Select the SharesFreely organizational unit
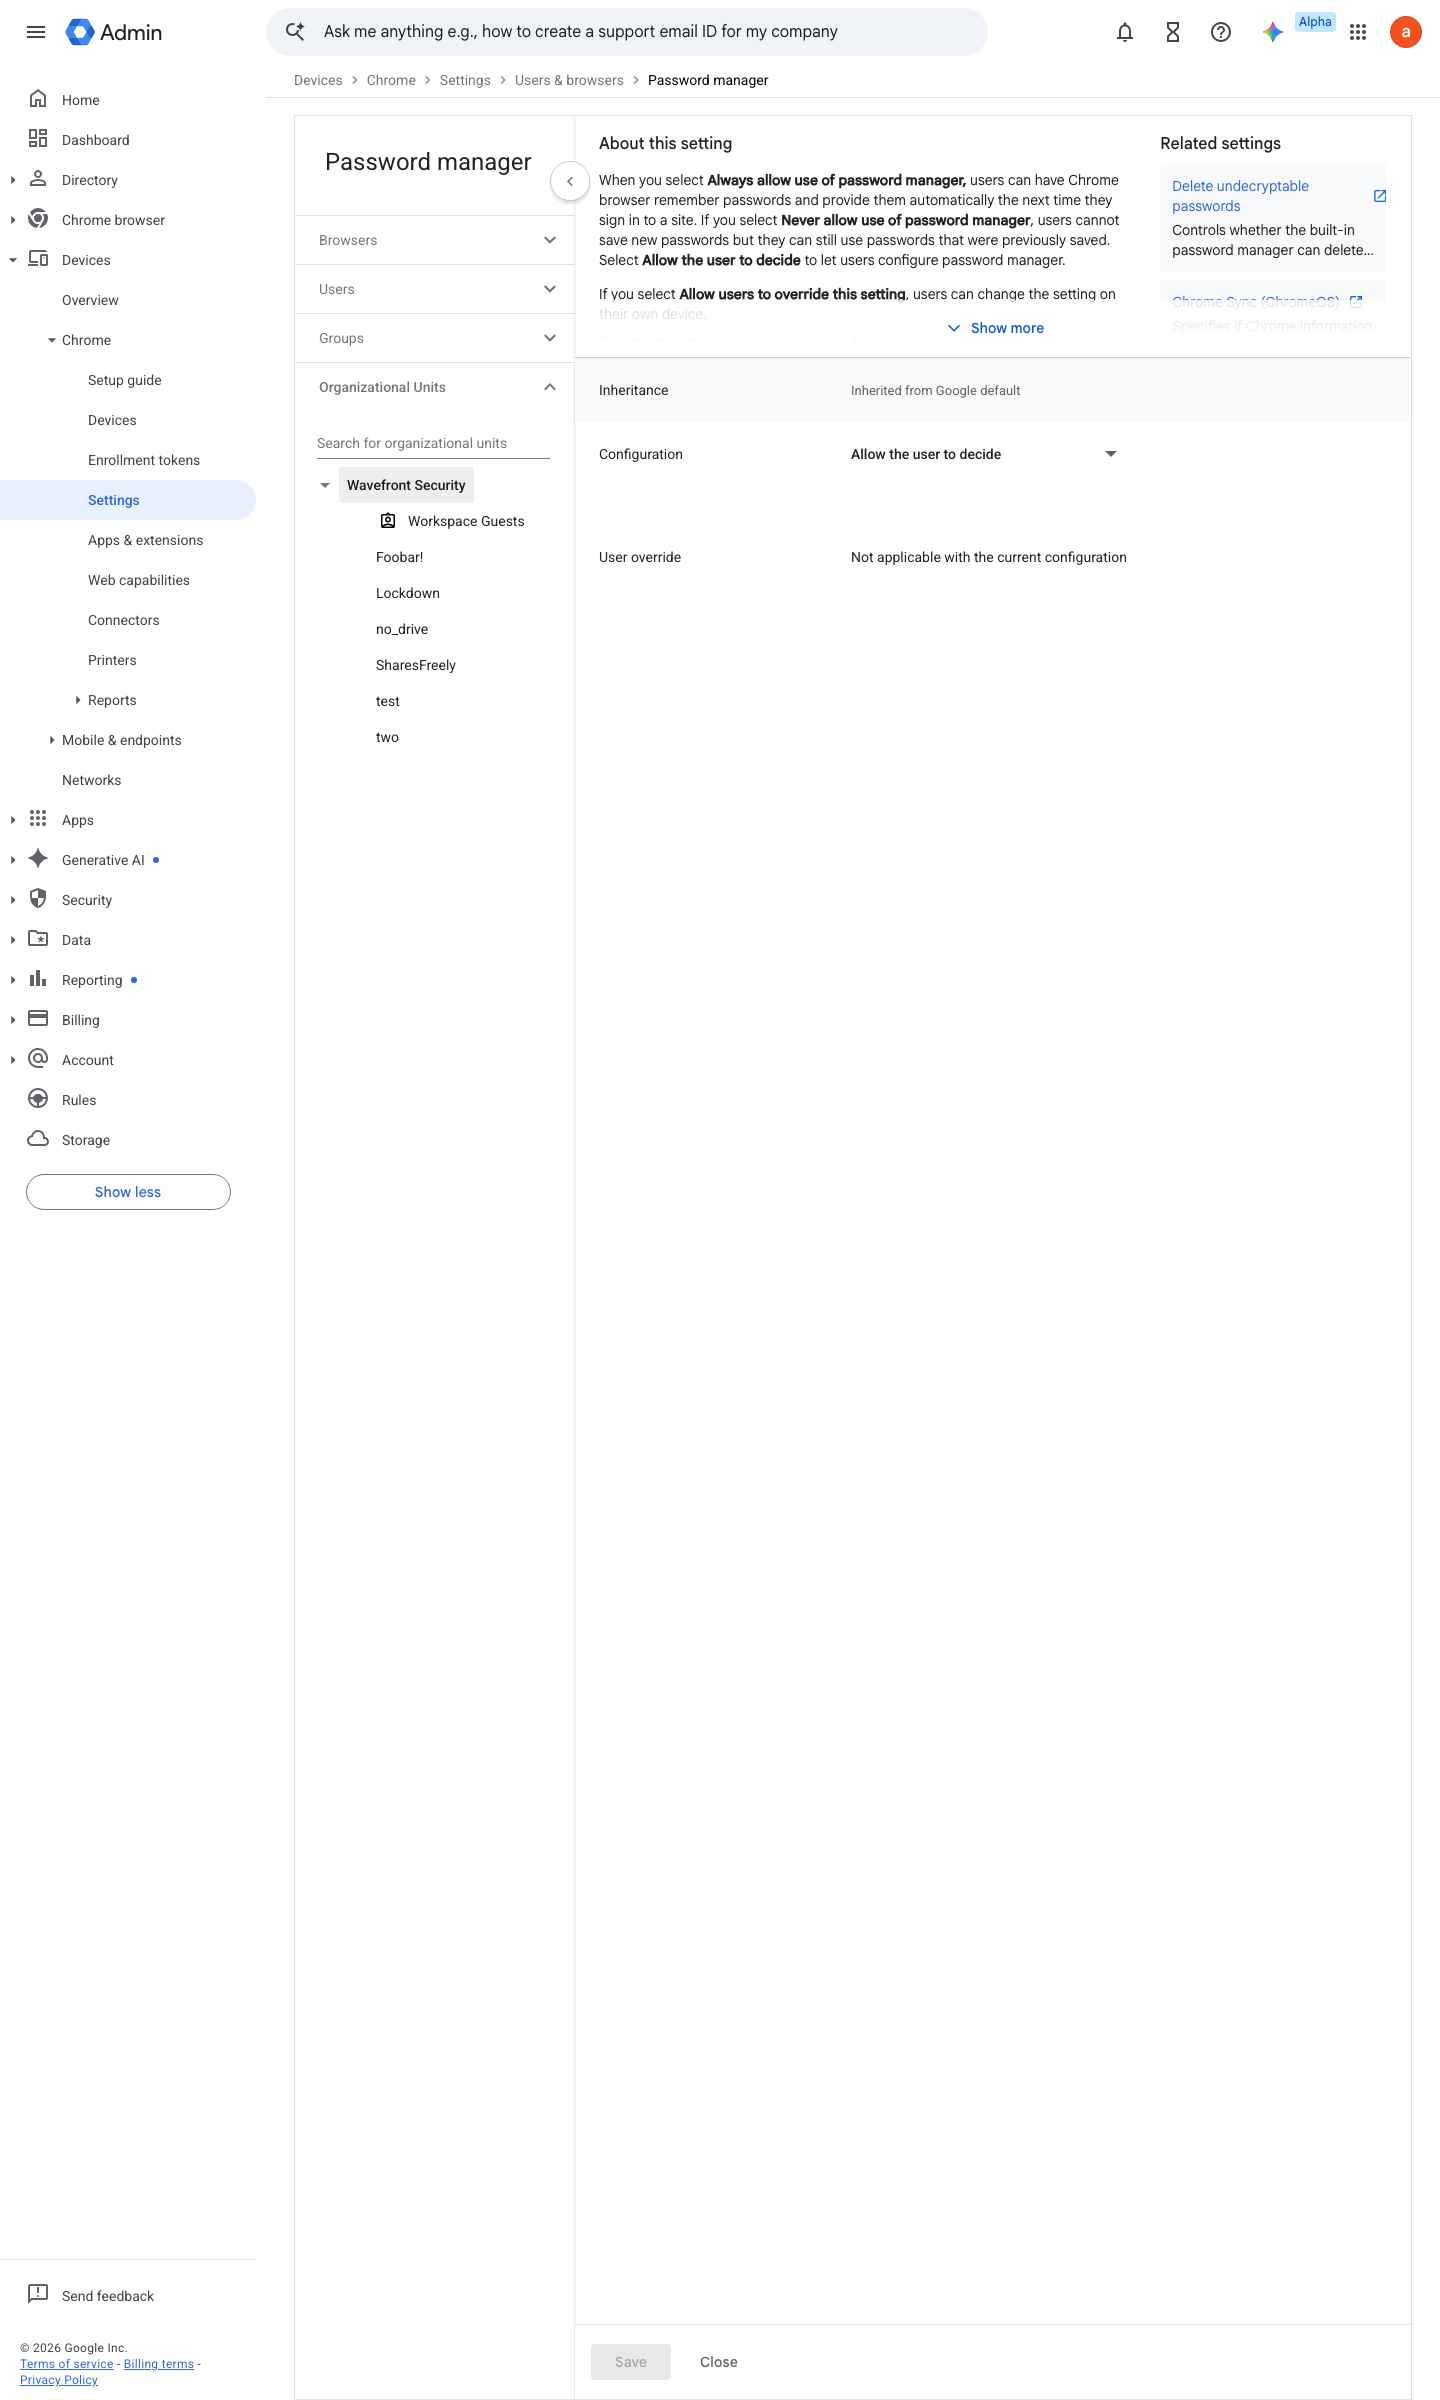Screen dimensions: 1440x2400 416,665
